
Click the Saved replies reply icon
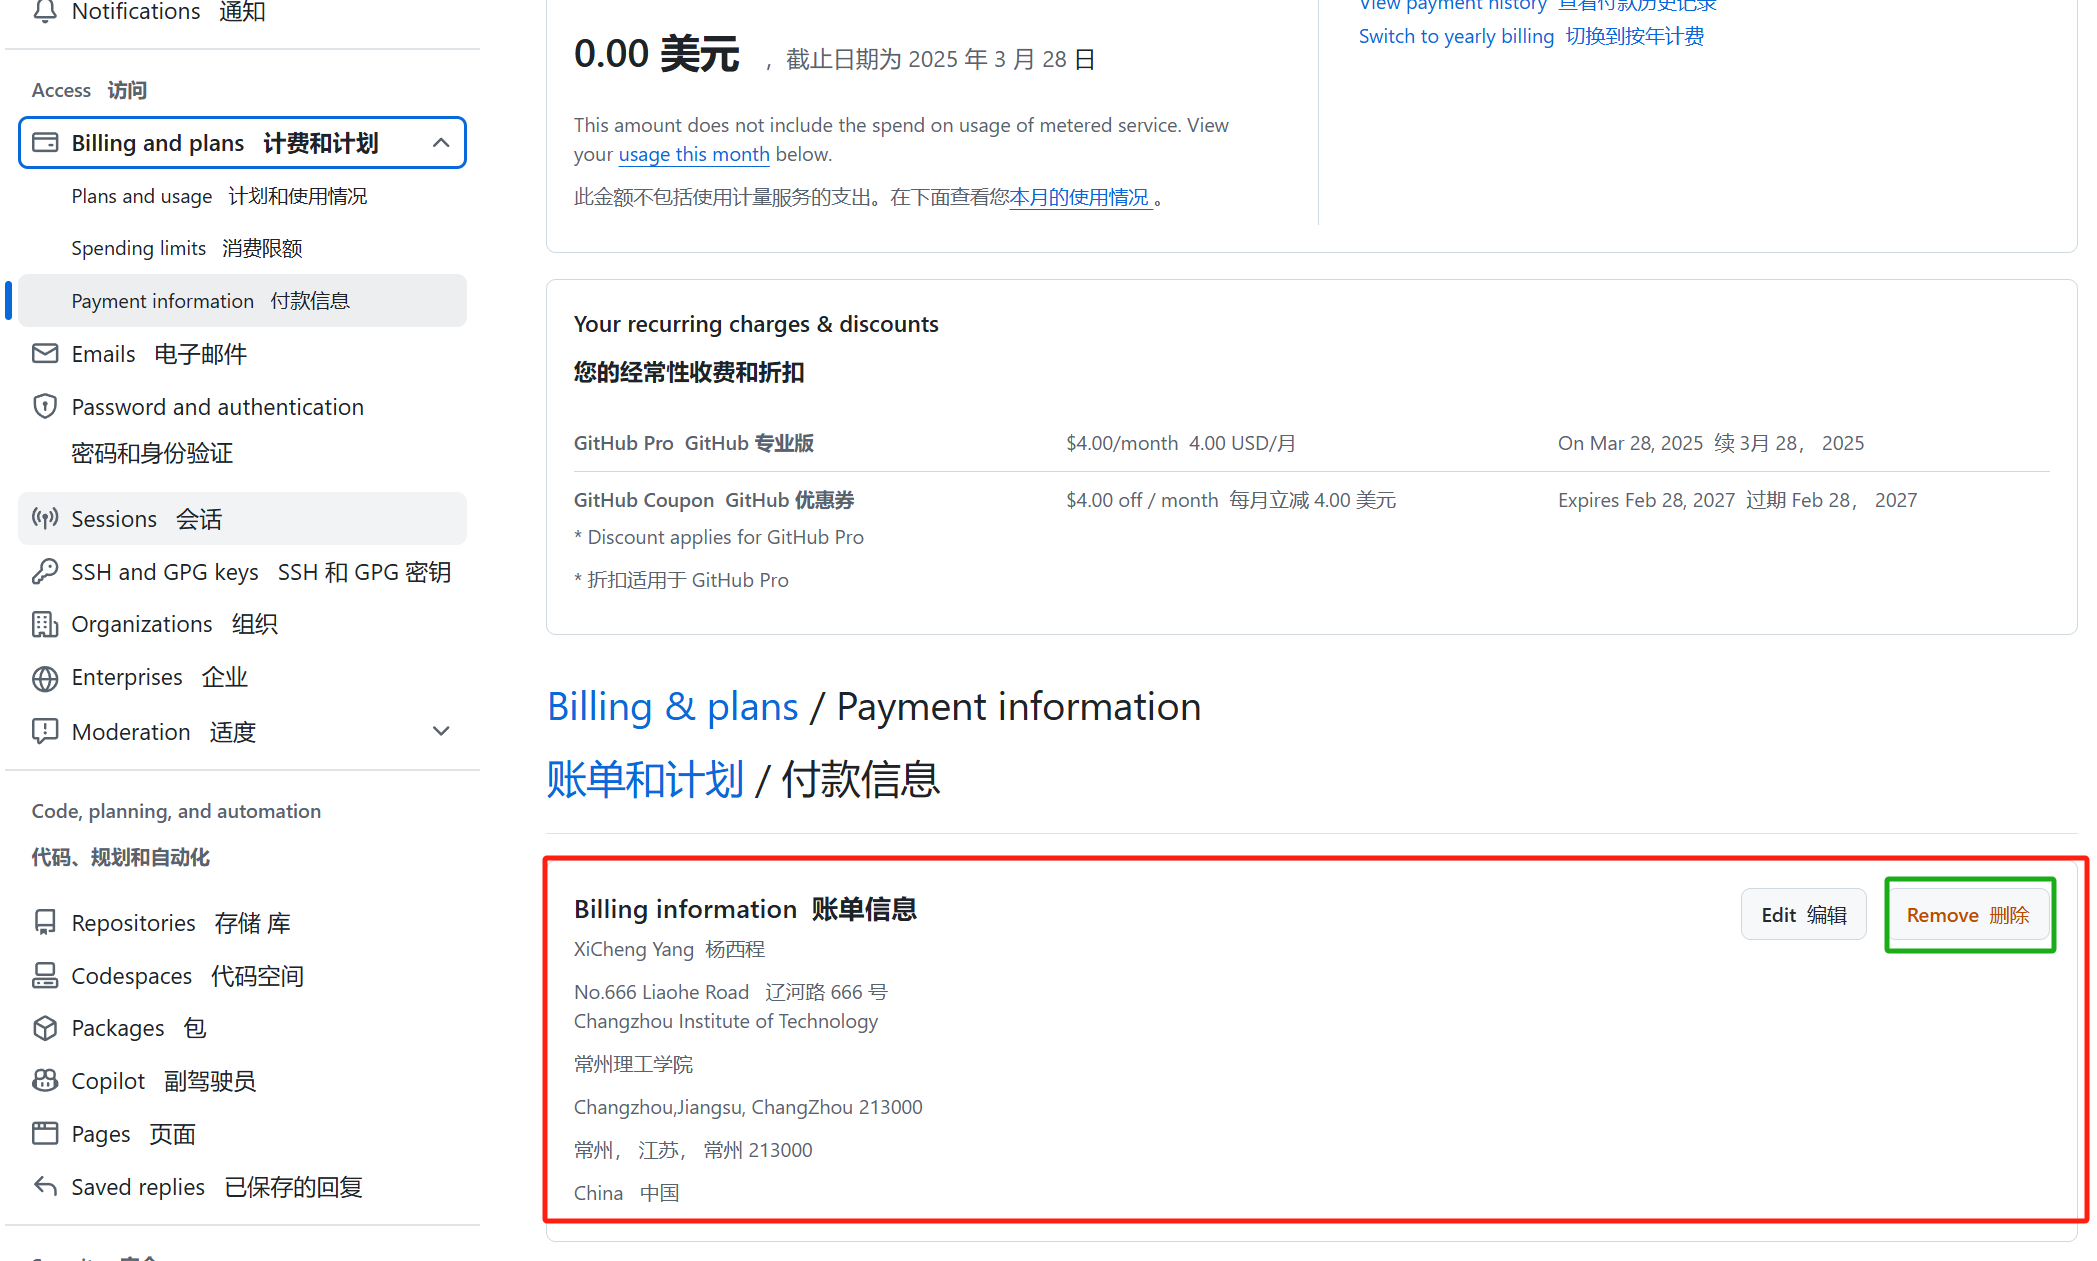click(x=45, y=1186)
